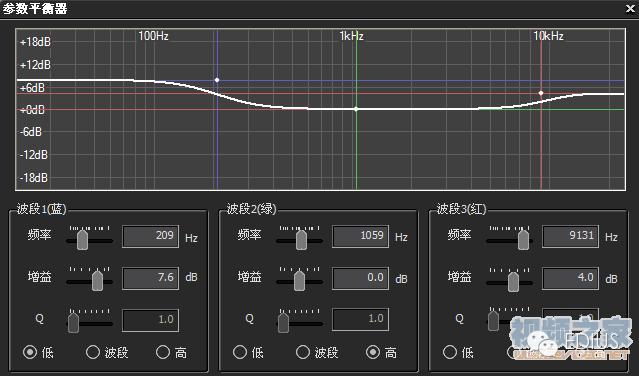Viewport: 639px width, 376px height.
Task: Select the 低 radio in band 2 (green)
Action: coord(240,352)
